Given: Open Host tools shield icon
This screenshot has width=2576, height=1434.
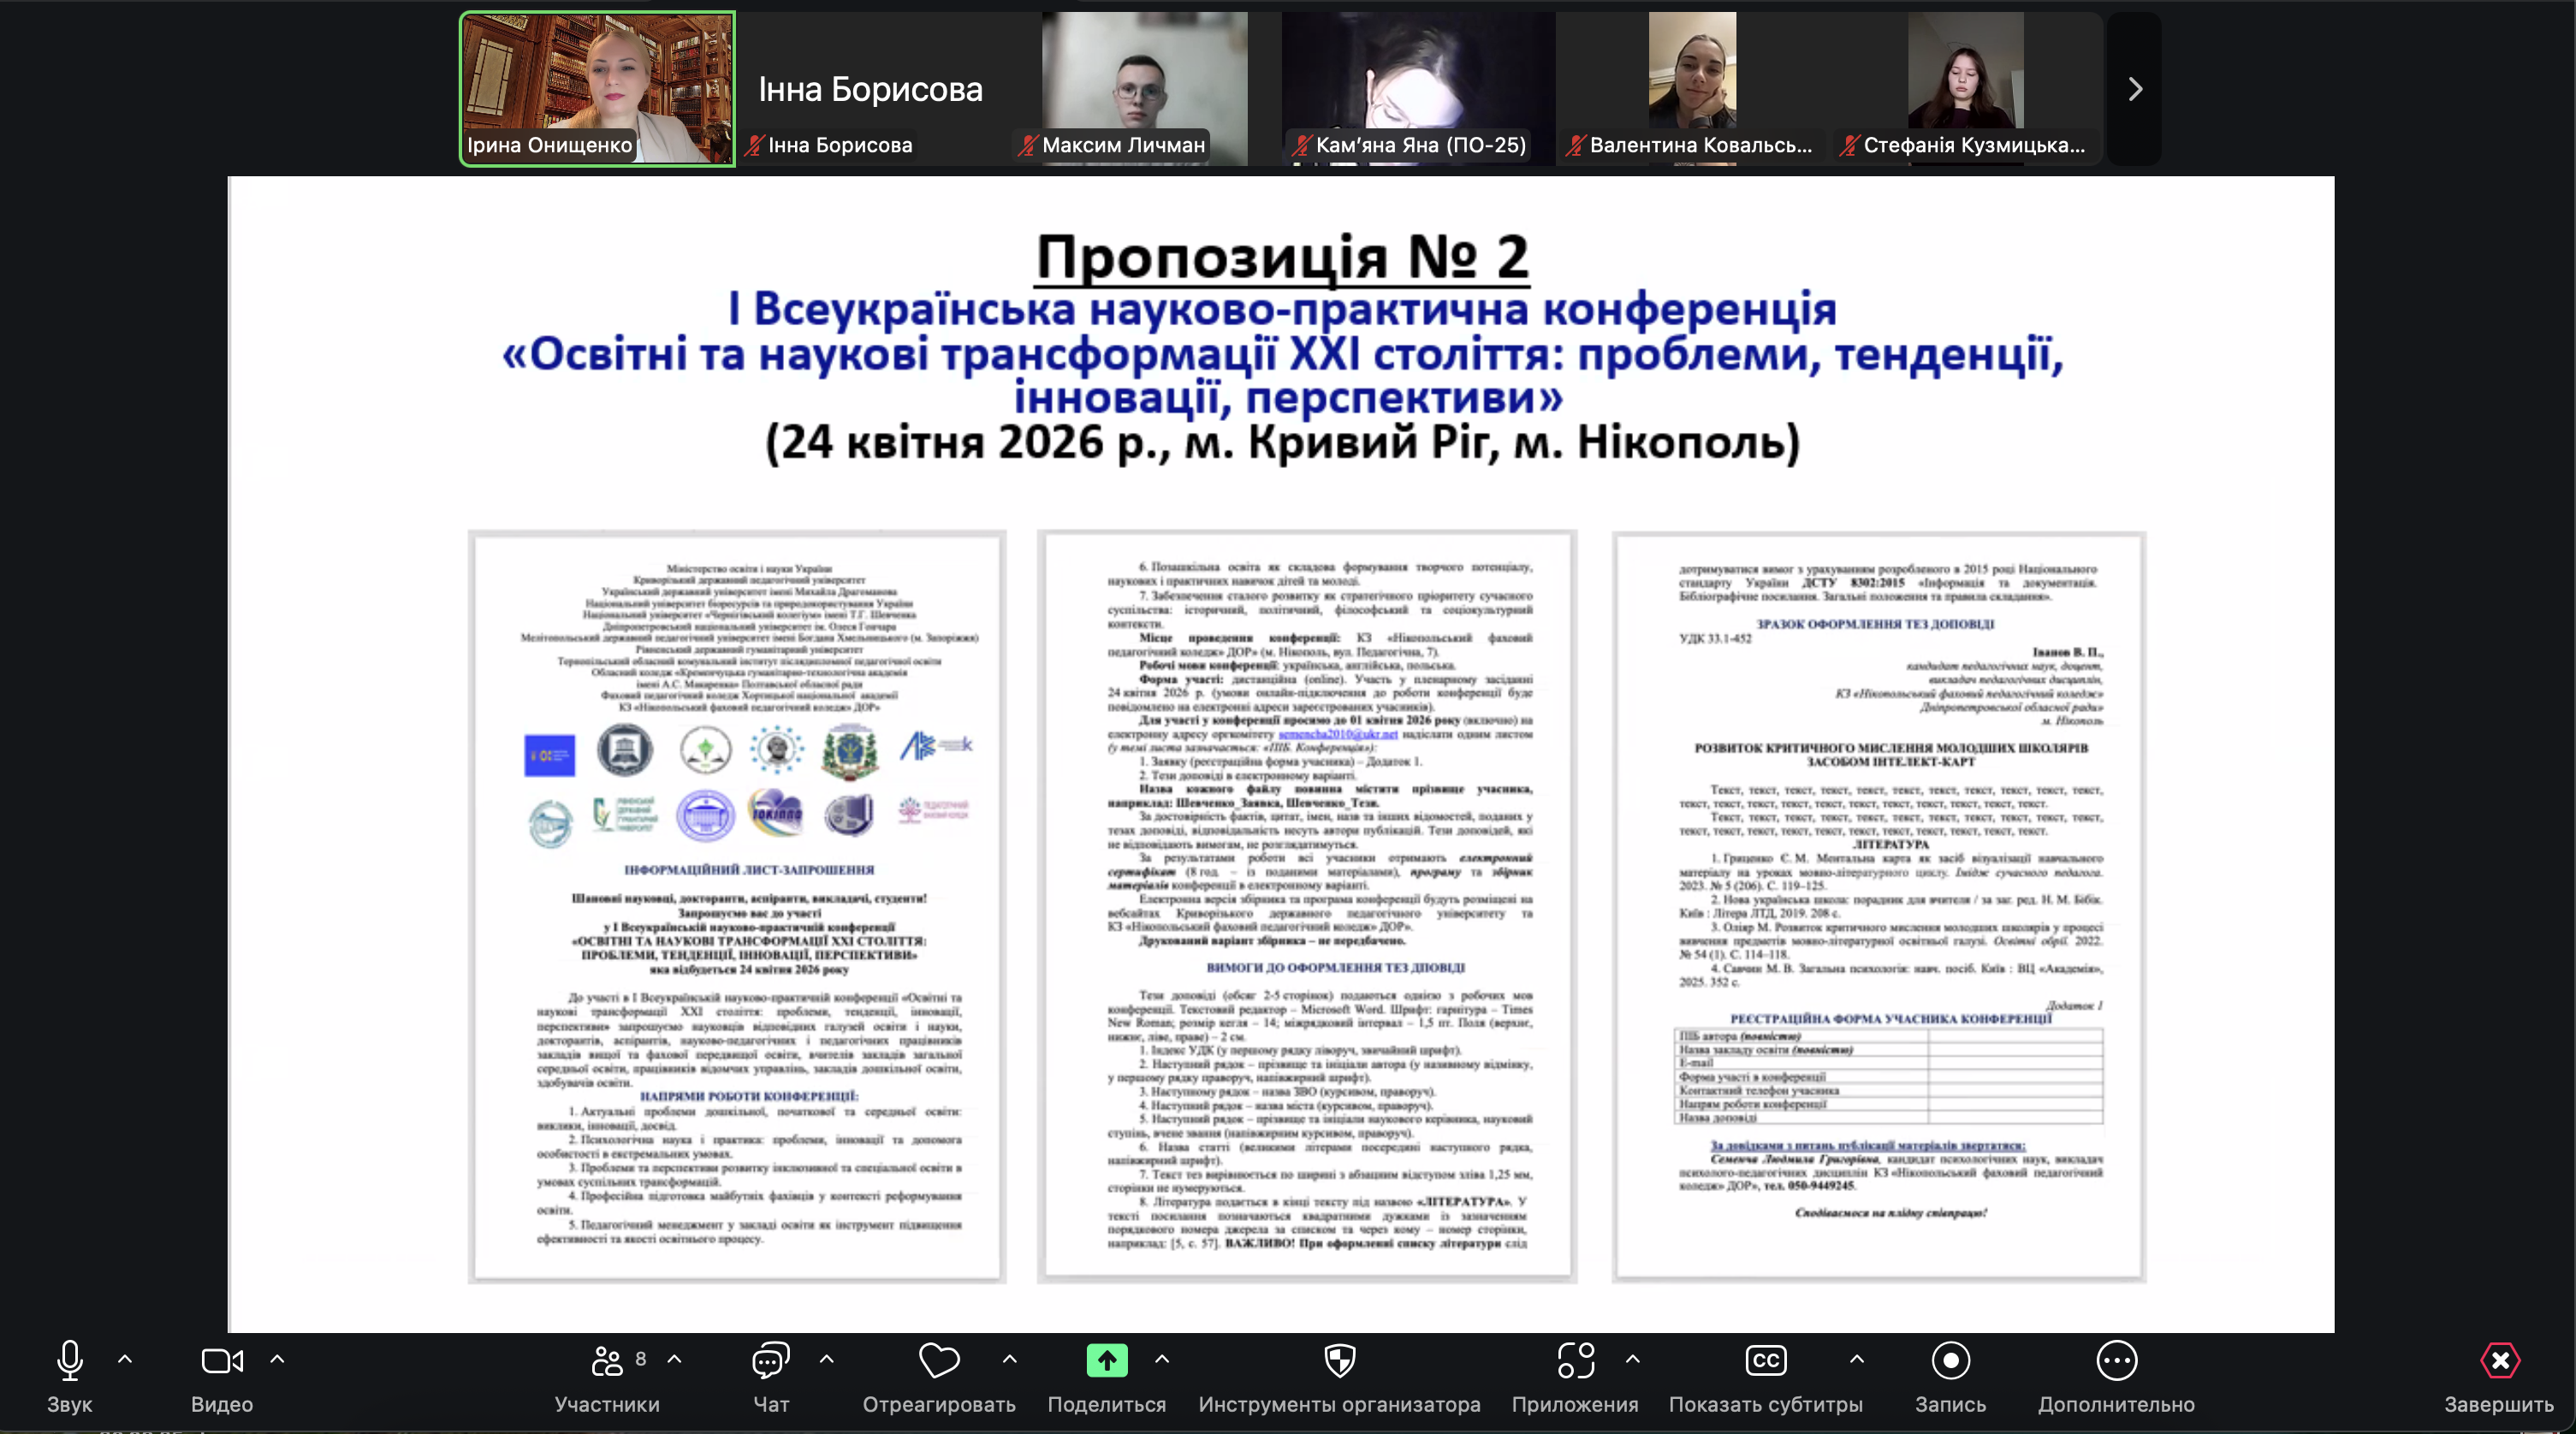Looking at the screenshot, I should [x=1339, y=1361].
